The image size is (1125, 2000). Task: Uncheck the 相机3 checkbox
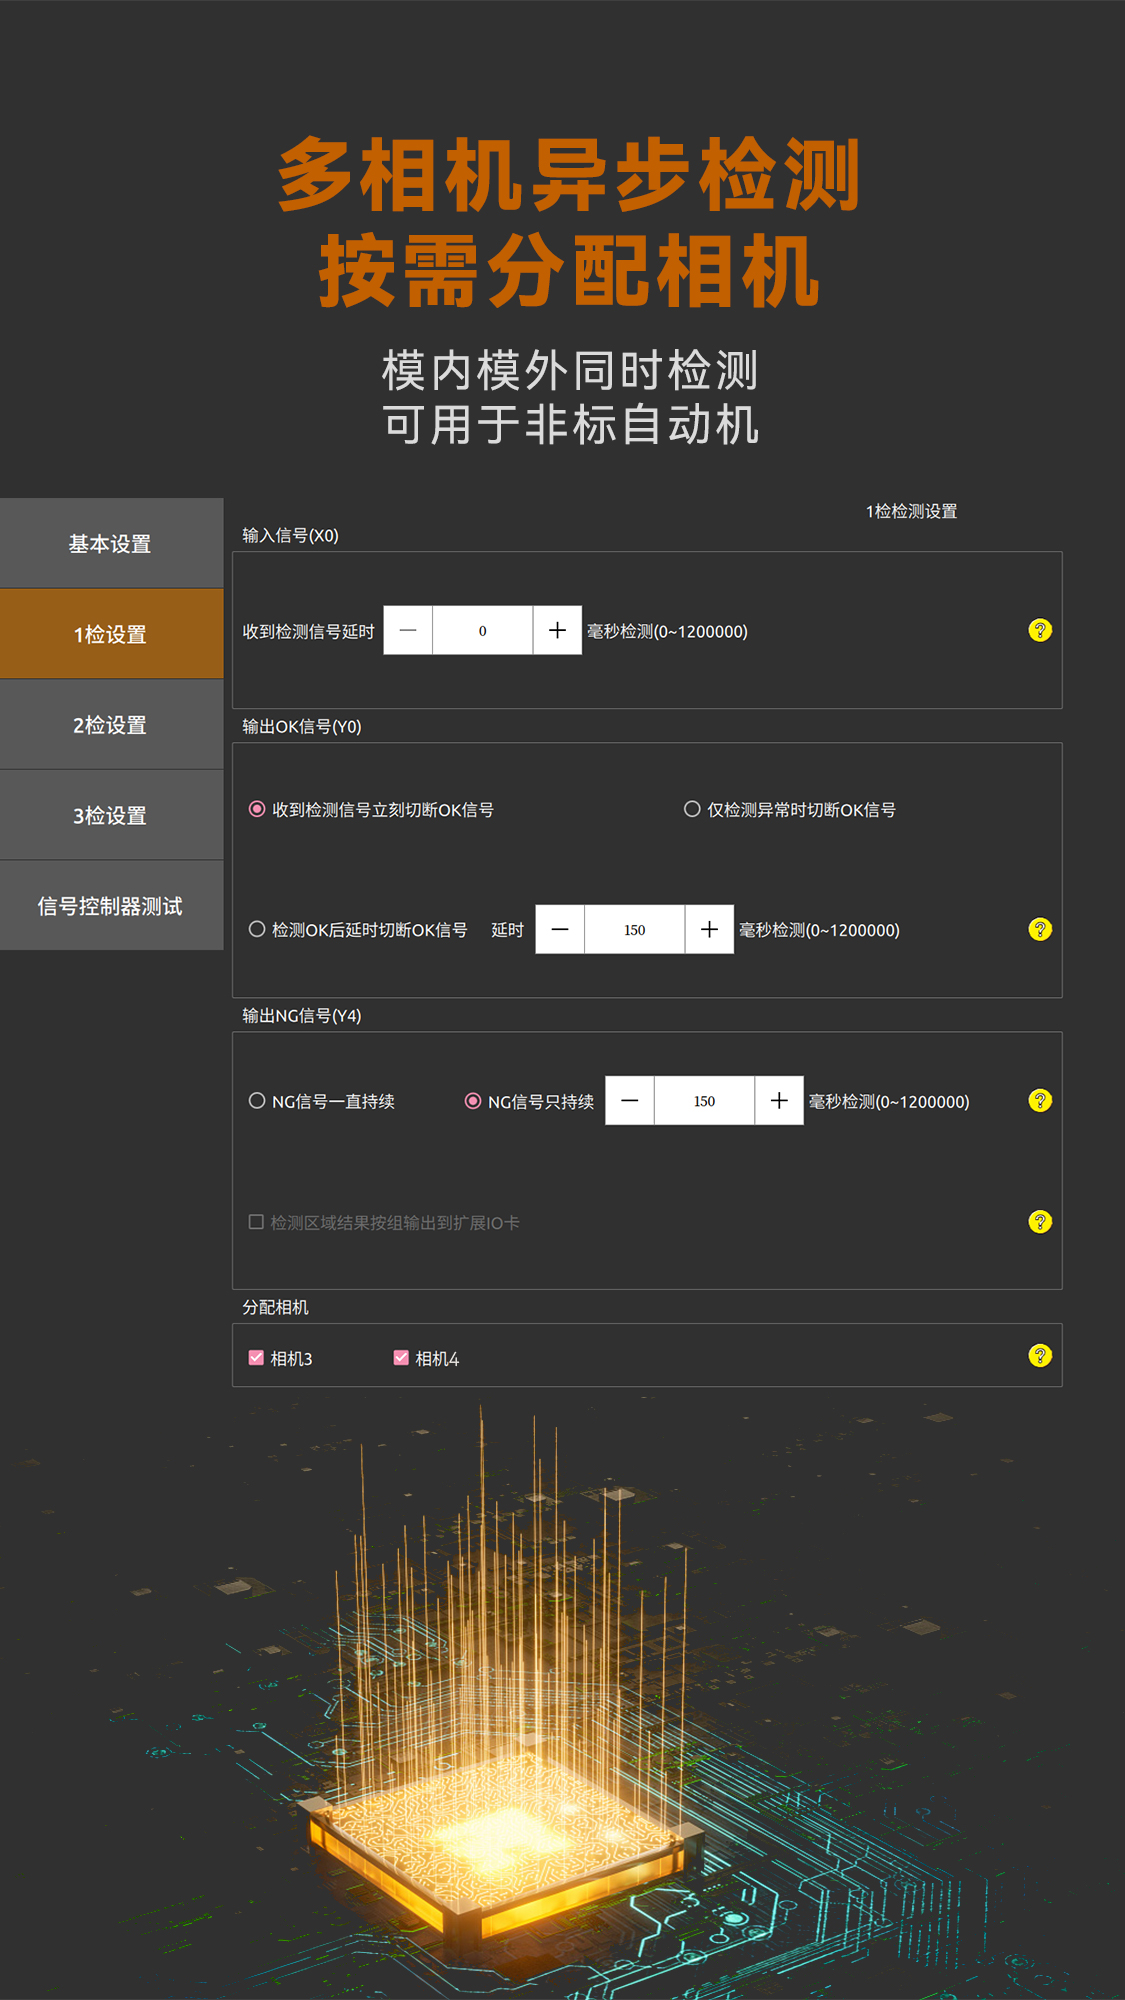(x=256, y=1357)
